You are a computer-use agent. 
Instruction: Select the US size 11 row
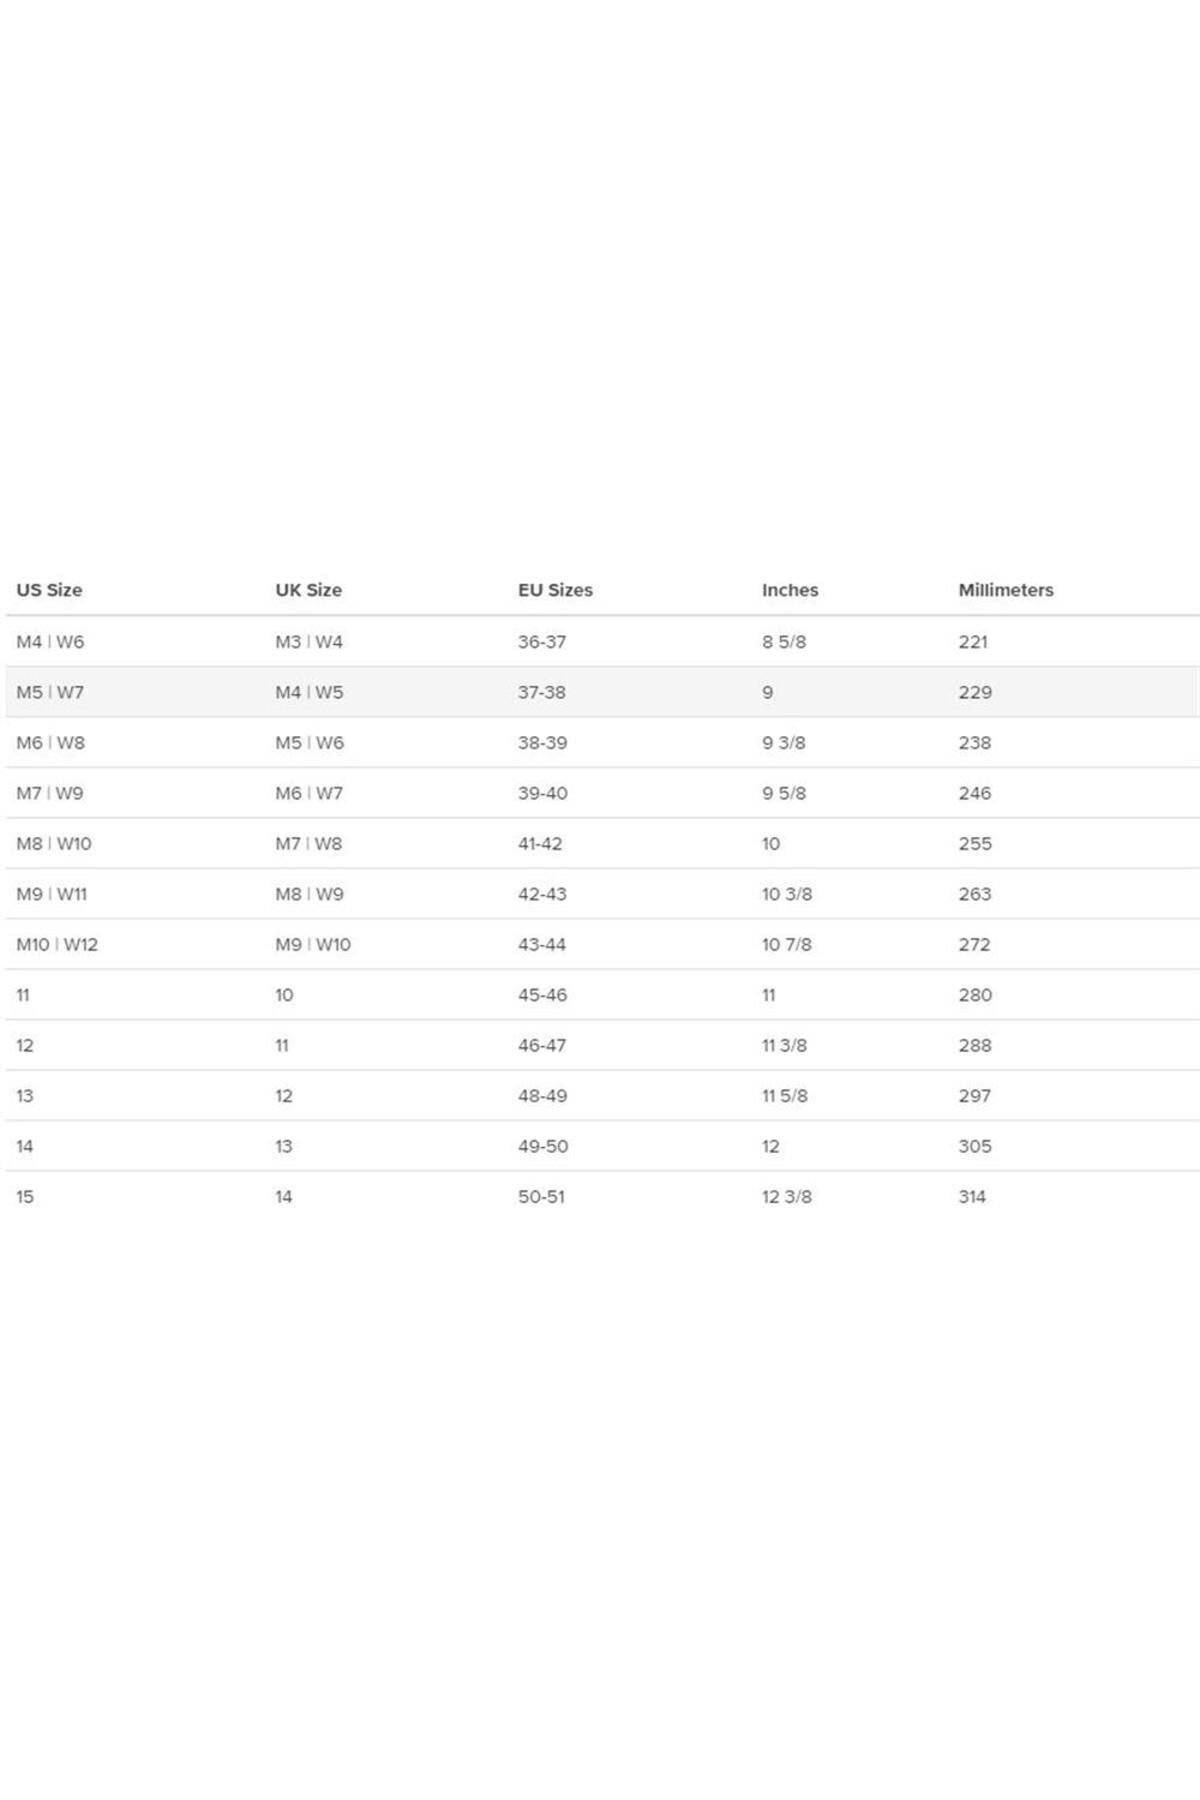(602, 995)
